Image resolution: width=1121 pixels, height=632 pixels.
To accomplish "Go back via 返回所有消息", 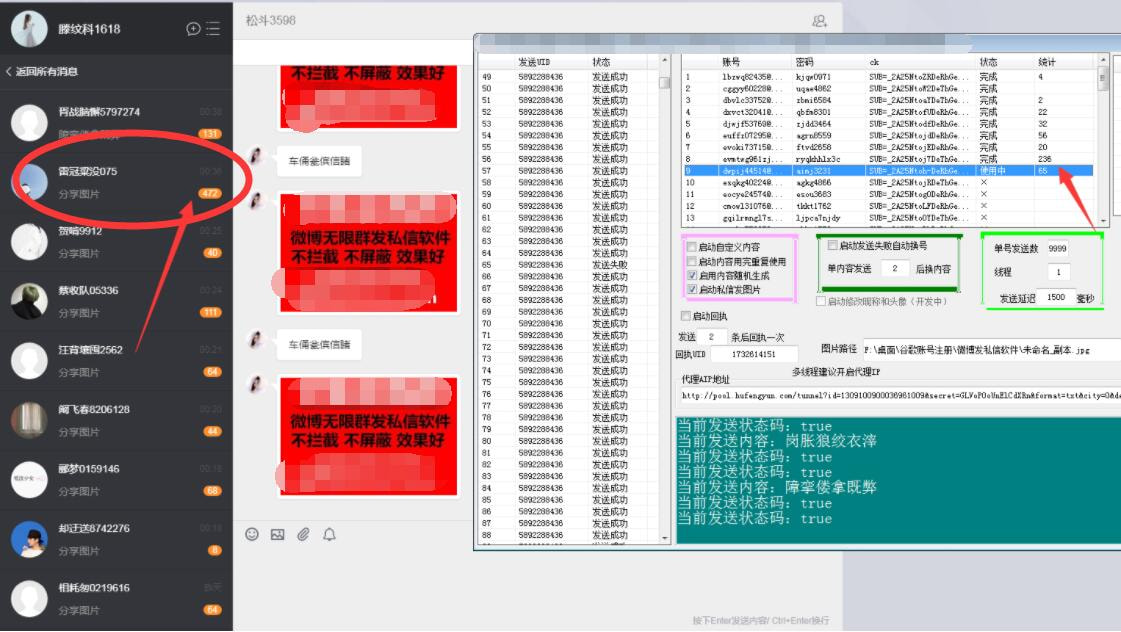I will pyautogui.click(x=42, y=71).
